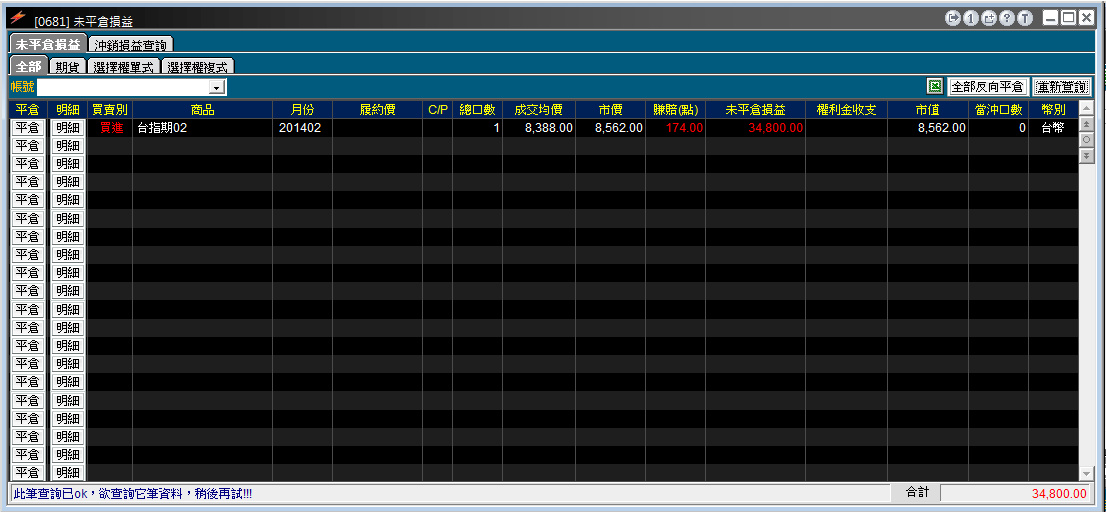Click the 成交均價 column header
Image resolution: width=1106 pixels, height=512 pixels.
[x=539, y=110]
